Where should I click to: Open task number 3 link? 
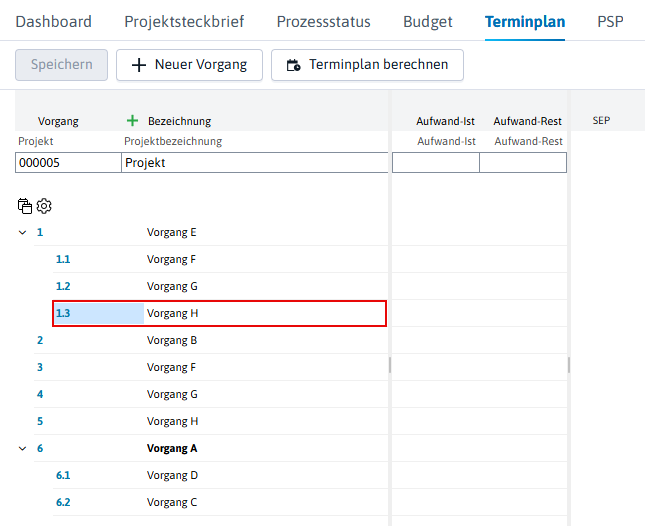40,368
